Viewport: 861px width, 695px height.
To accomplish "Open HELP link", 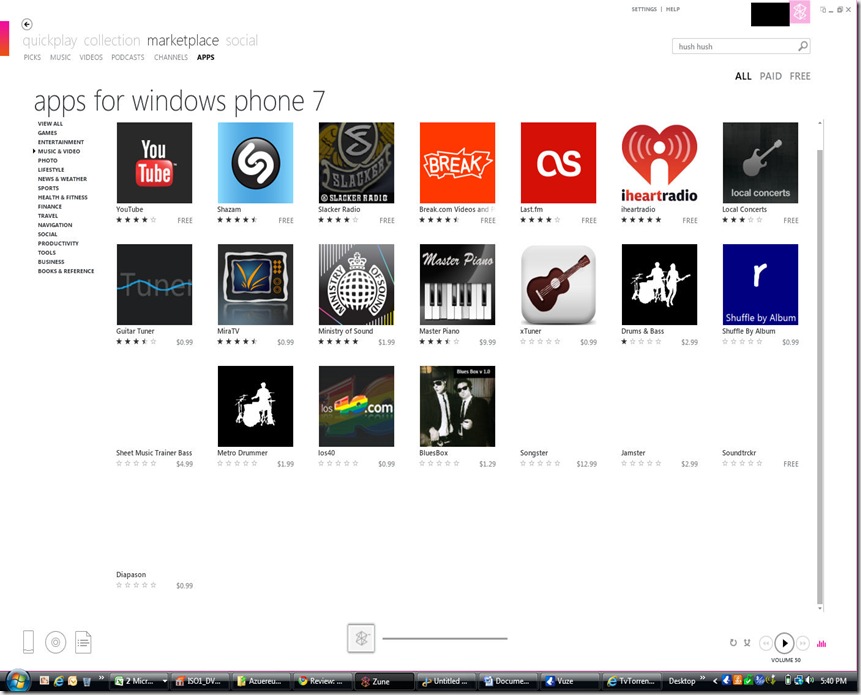I will [x=673, y=9].
